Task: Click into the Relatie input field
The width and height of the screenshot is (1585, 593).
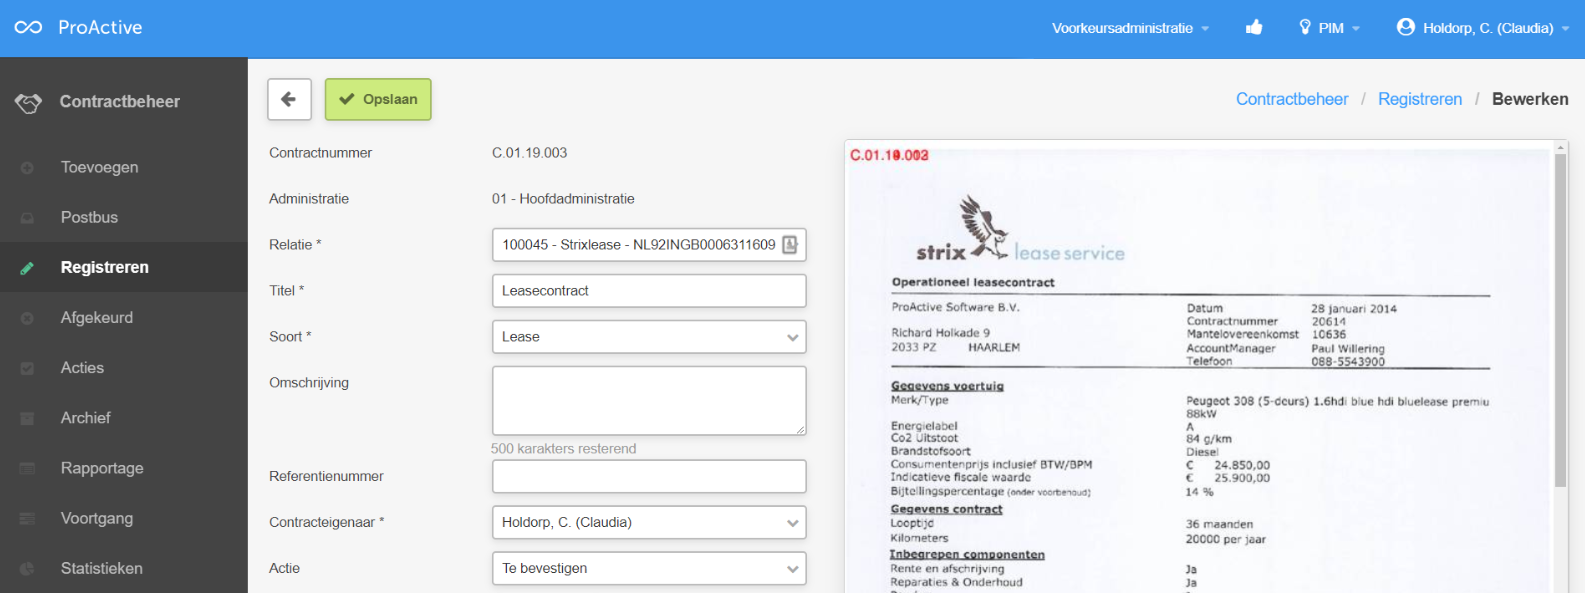Action: [x=649, y=245]
